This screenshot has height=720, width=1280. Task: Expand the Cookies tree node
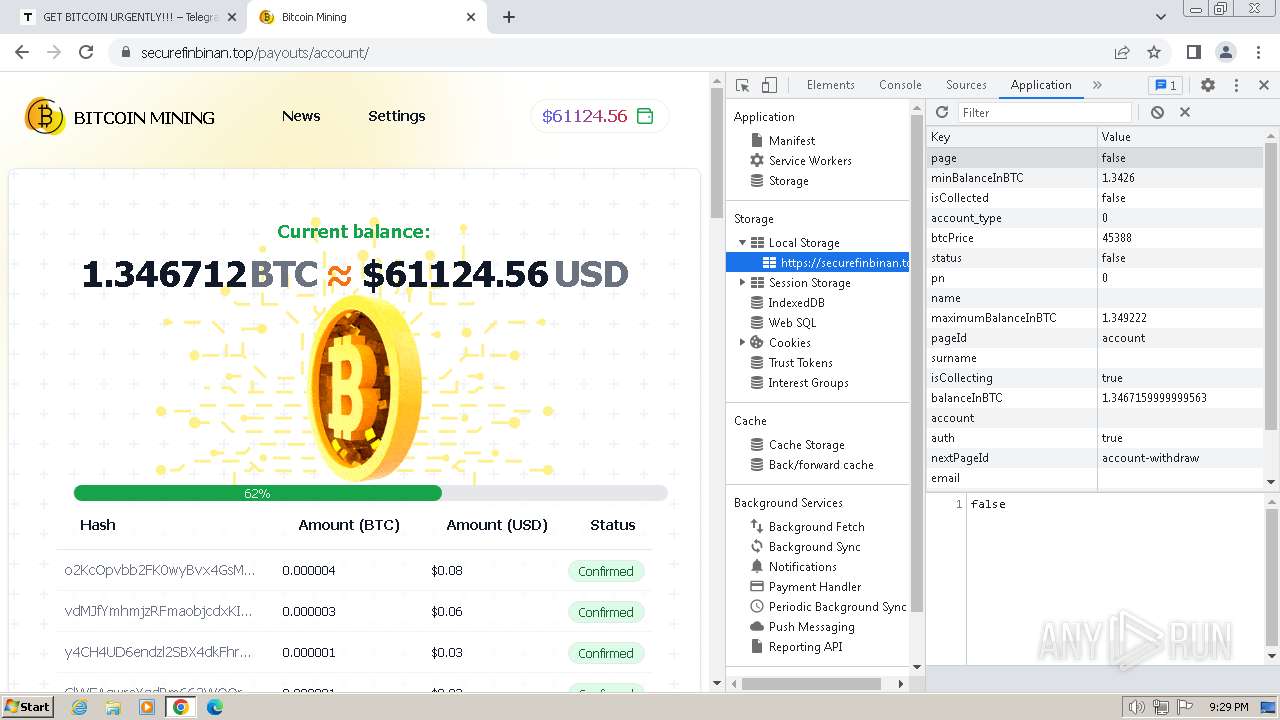(x=742, y=343)
